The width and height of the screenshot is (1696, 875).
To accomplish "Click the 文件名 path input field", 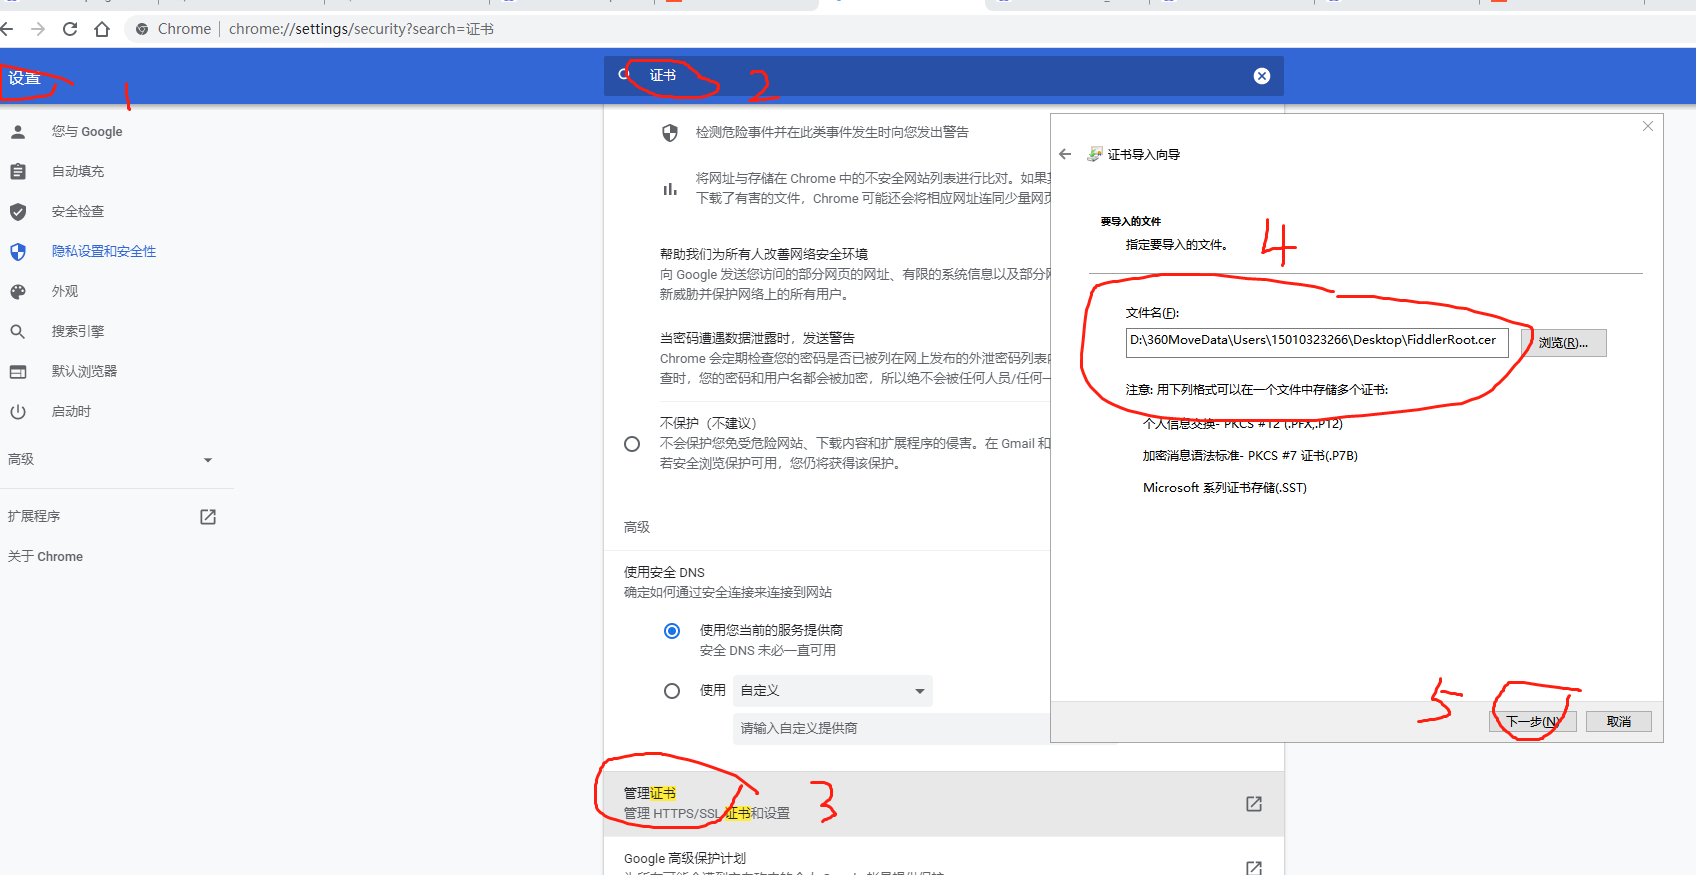I will (x=1317, y=342).
